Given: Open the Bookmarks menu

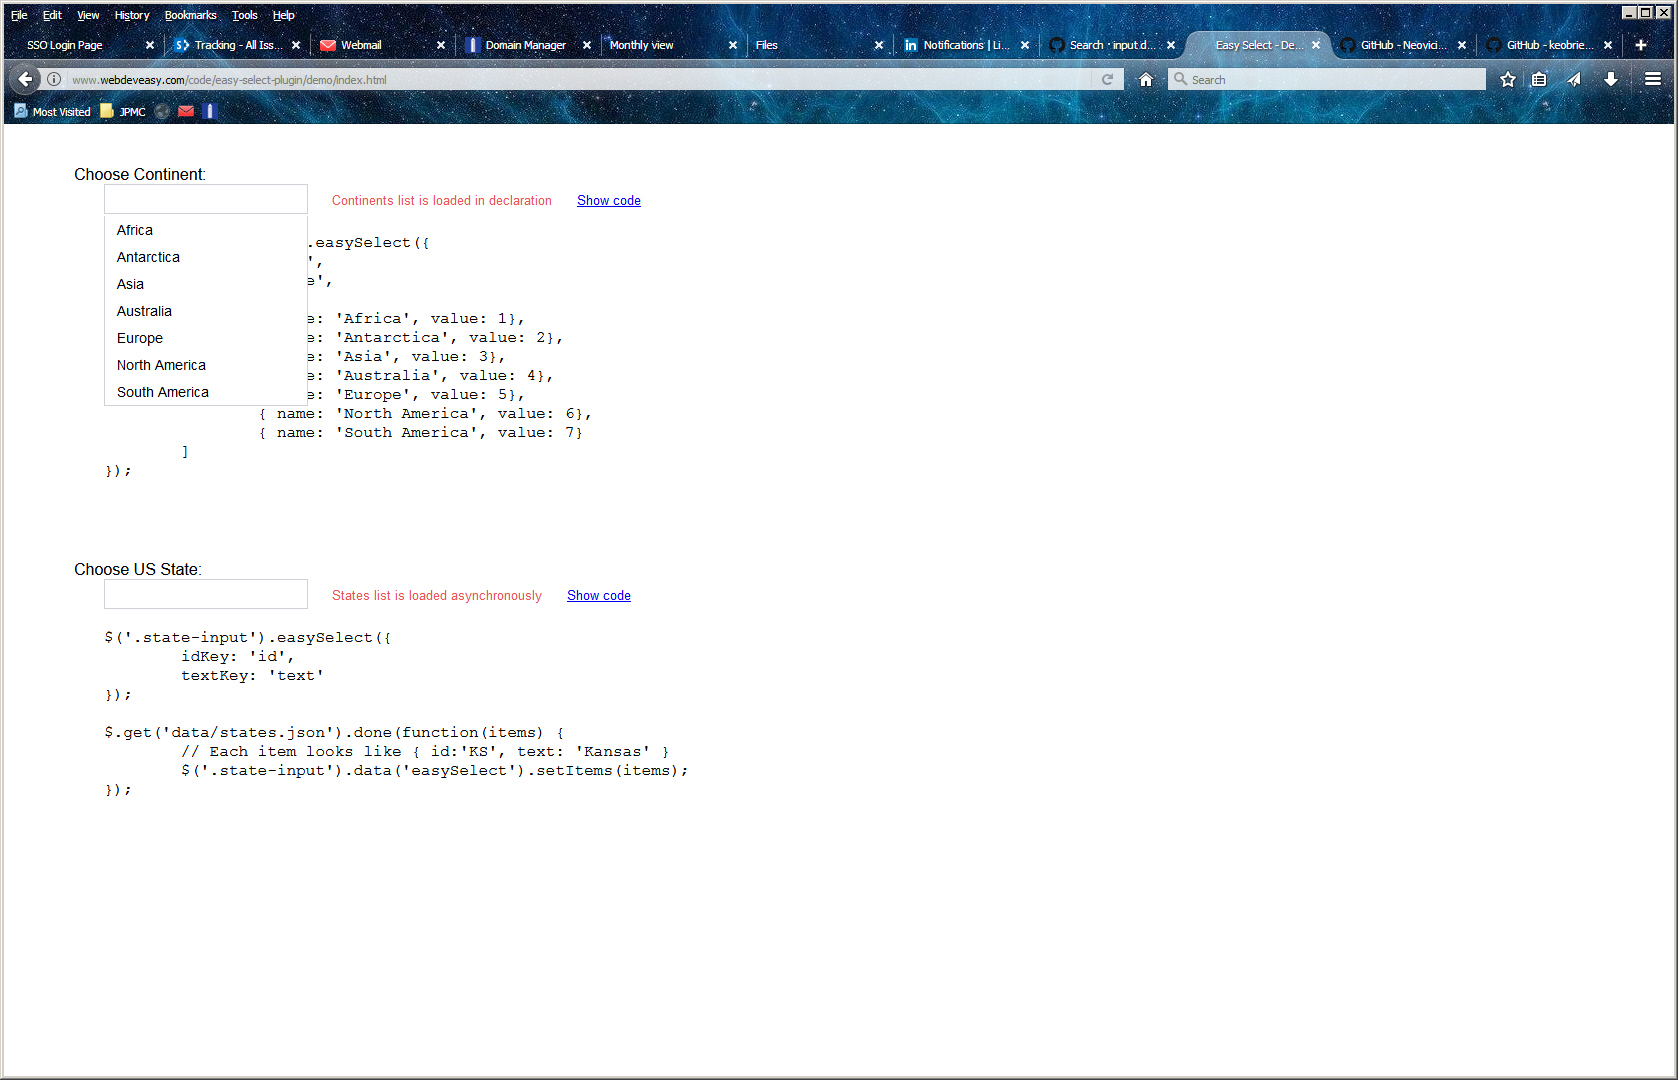Looking at the screenshot, I should coord(190,15).
